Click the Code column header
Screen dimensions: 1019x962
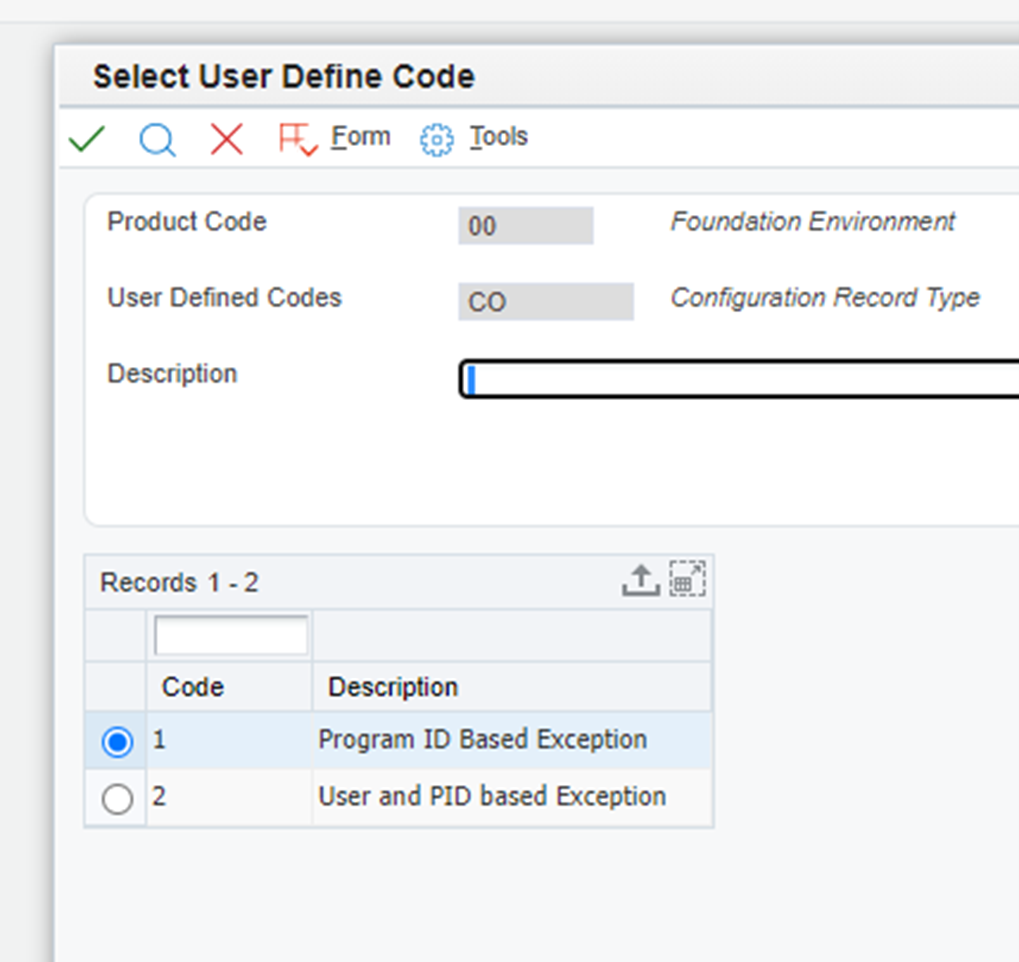tap(229, 687)
